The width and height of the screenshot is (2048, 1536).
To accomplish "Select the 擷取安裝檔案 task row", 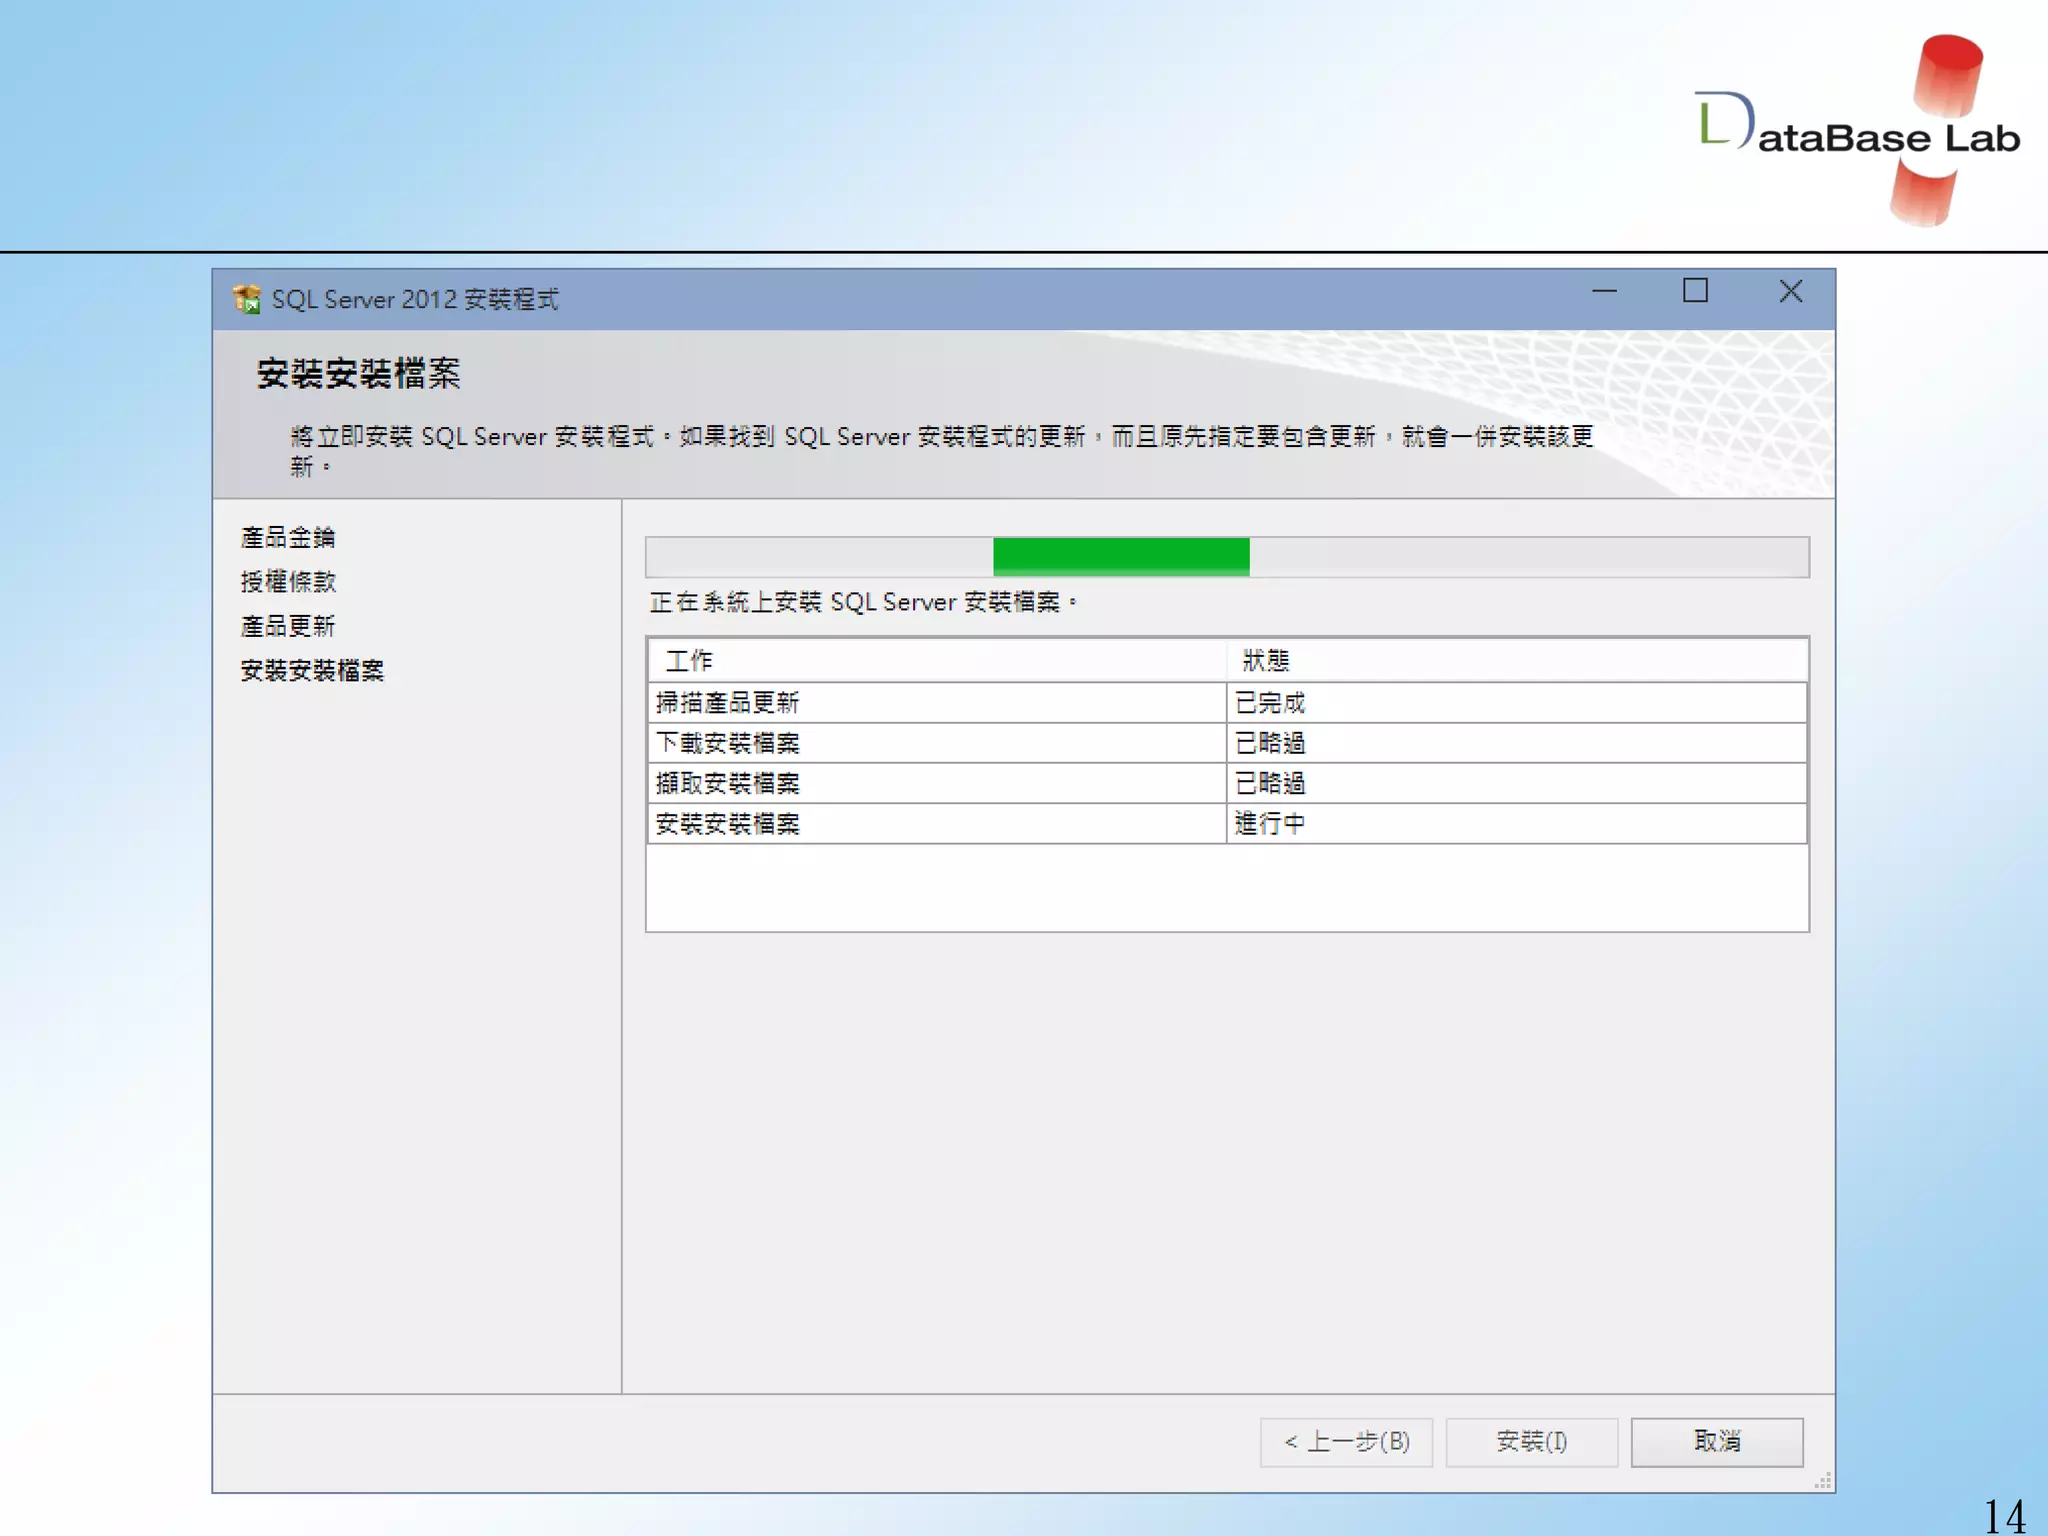I will [1227, 783].
